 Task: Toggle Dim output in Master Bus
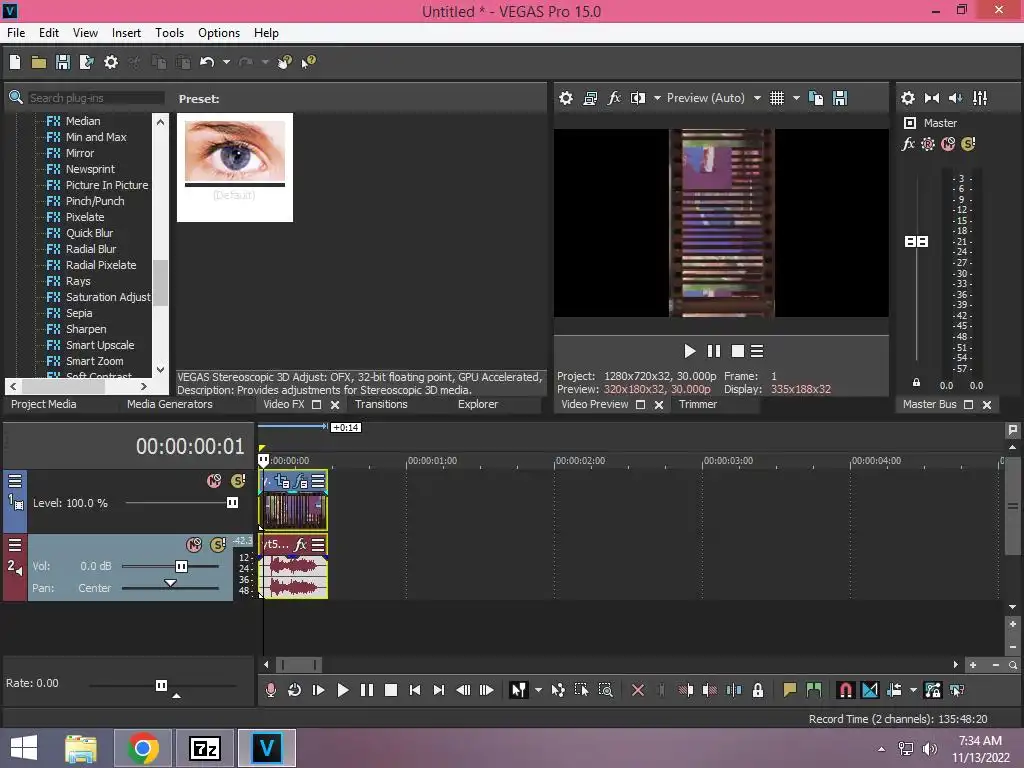click(x=955, y=98)
